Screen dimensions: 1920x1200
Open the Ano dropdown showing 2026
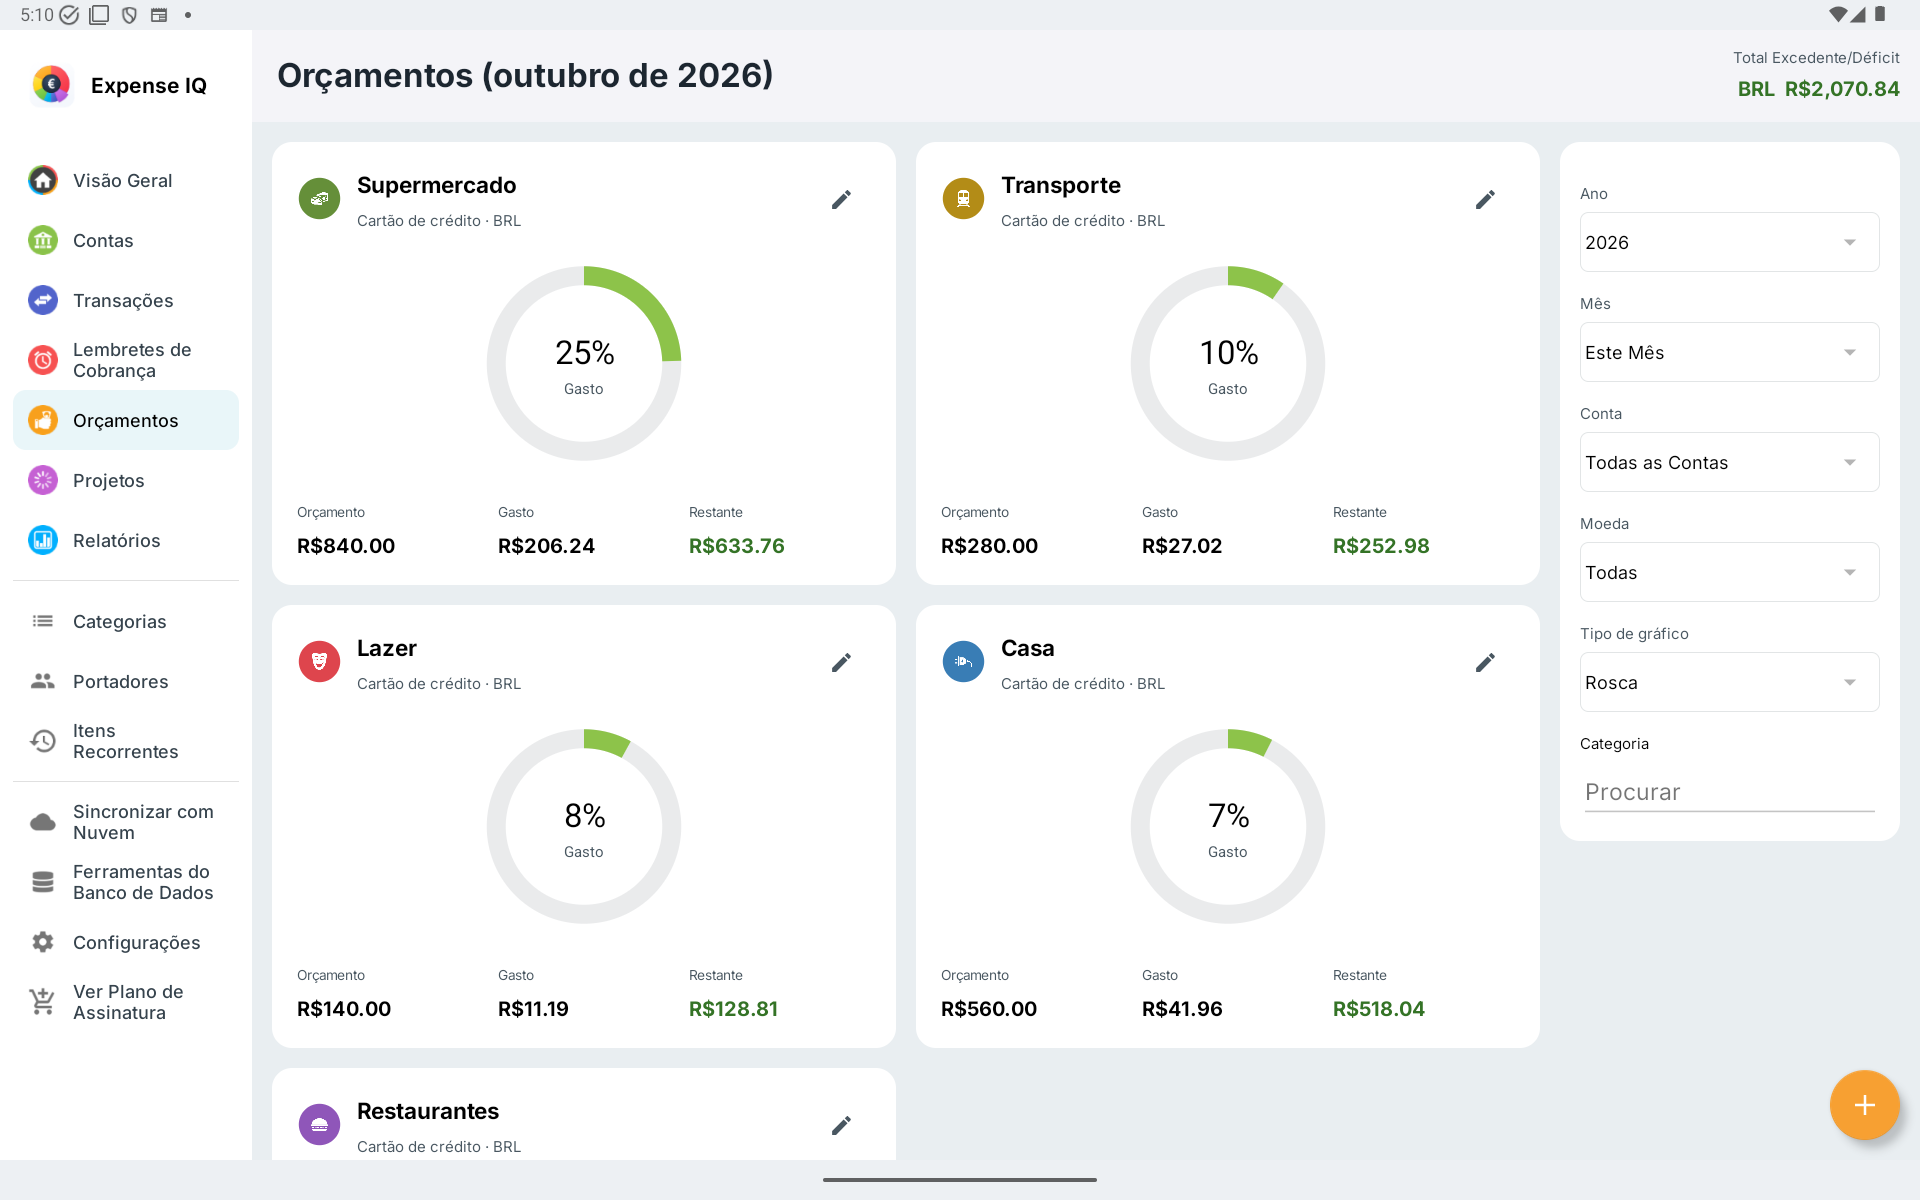pyautogui.click(x=1729, y=242)
